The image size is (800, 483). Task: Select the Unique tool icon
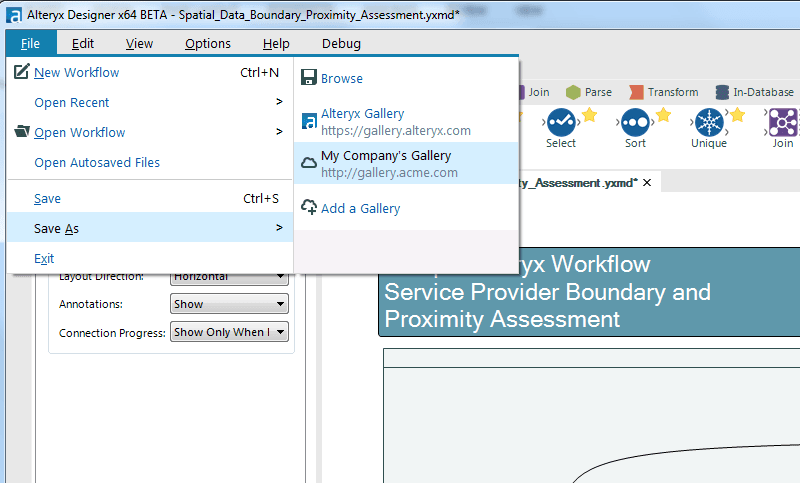(x=709, y=122)
